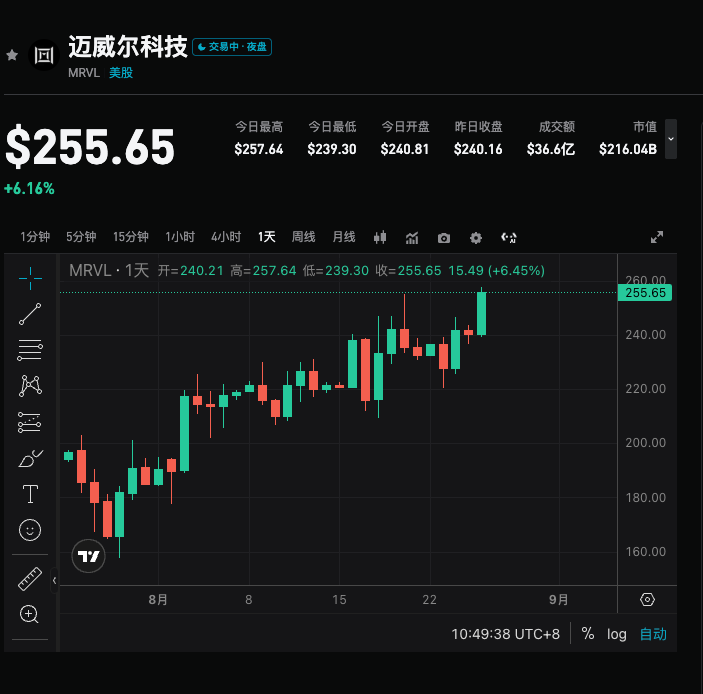Image resolution: width=703 pixels, height=694 pixels.
Task: Click the 市值 $216.04B value
Action: (628, 149)
